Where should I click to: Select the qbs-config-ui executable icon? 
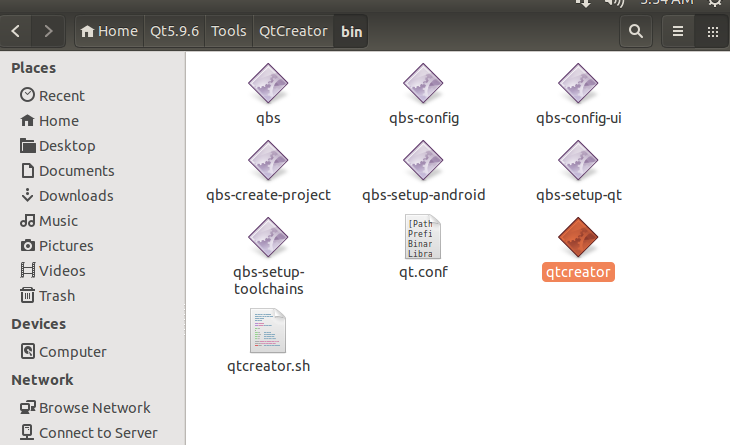point(578,83)
